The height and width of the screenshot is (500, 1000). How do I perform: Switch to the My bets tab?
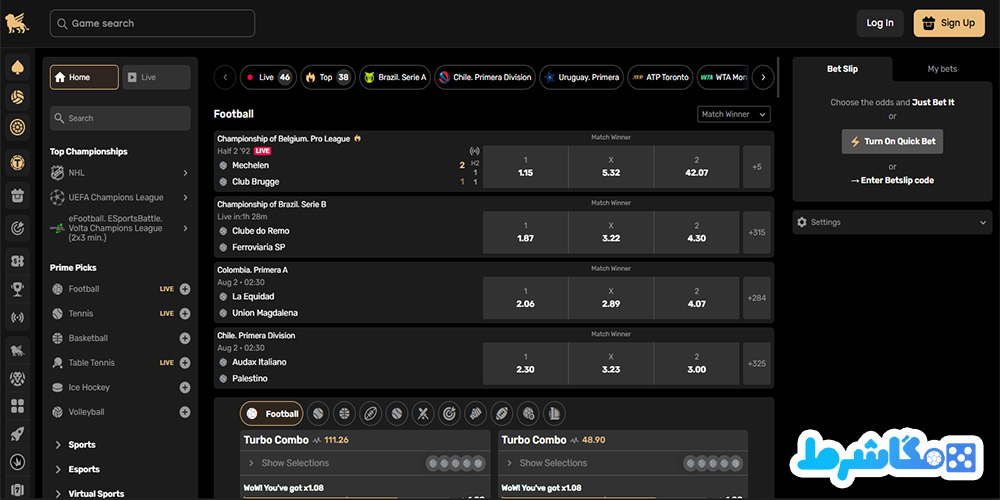click(x=942, y=69)
